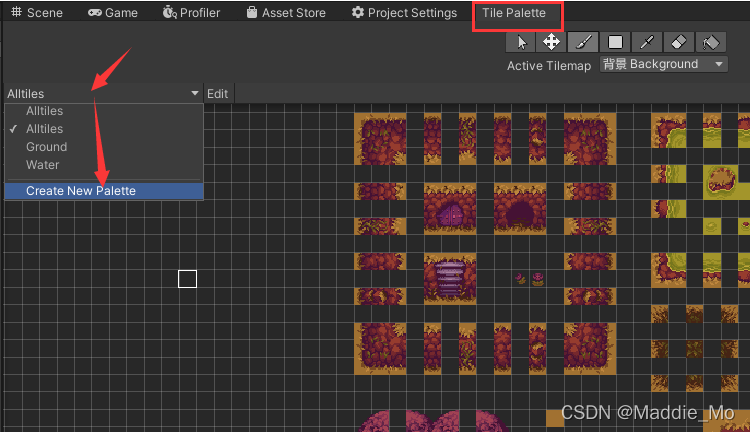Click the white selected grid cell

point(187,279)
